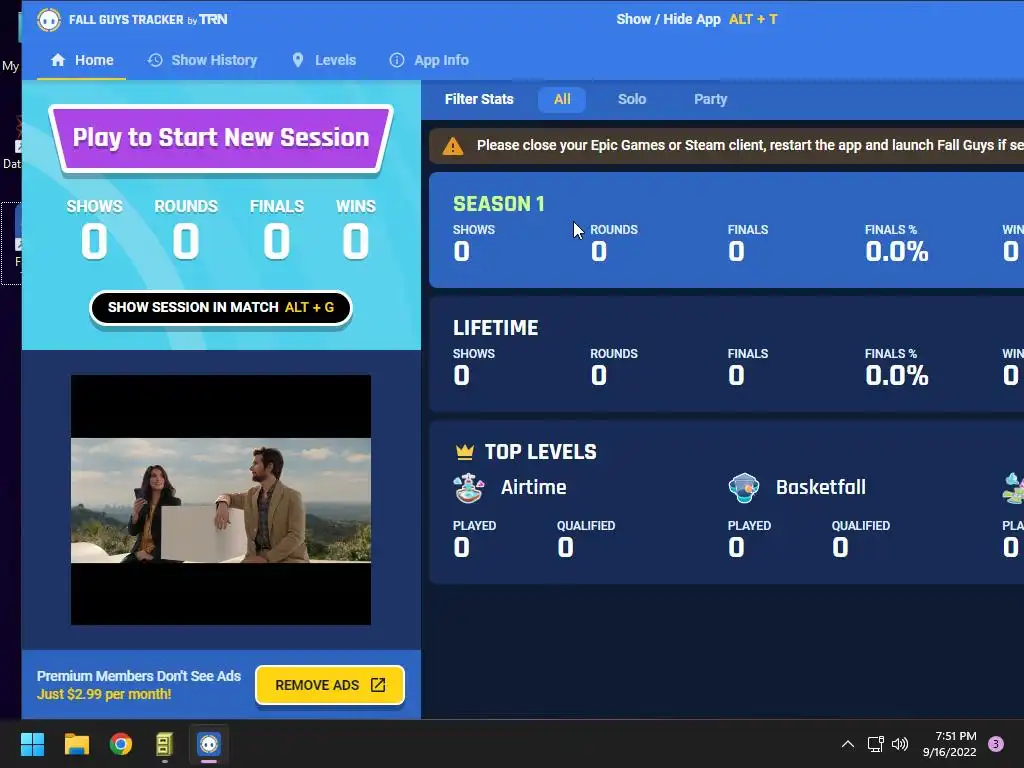Open the file cabinet app in taskbar
This screenshot has height=768, width=1024.
pyautogui.click(x=164, y=744)
